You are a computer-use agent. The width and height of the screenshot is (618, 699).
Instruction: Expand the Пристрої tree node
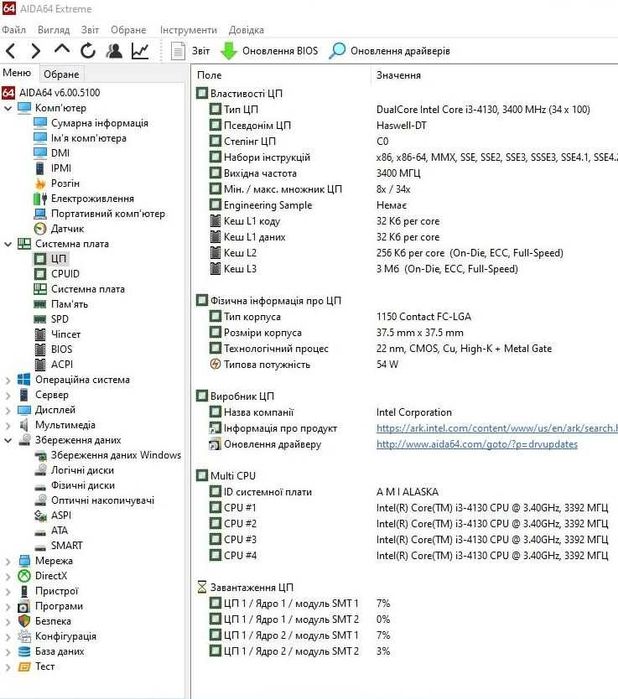tap(8, 592)
